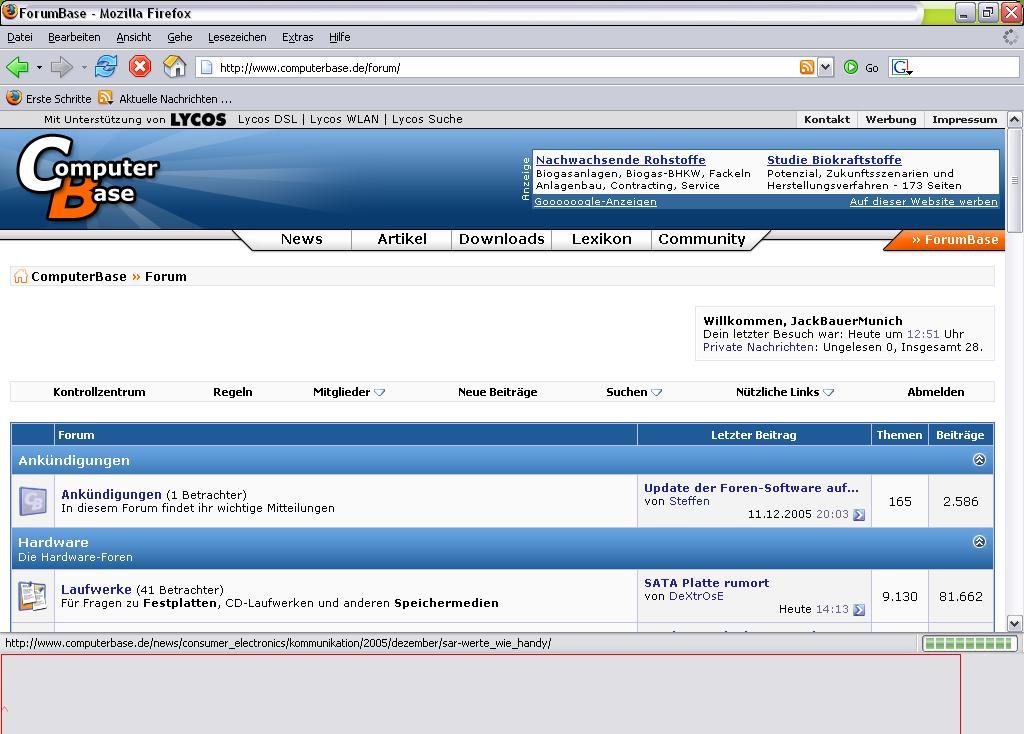Open Neue Beiträge link
Image resolution: width=1024 pixels, height=734 pixels.
(x=498, y=392)
